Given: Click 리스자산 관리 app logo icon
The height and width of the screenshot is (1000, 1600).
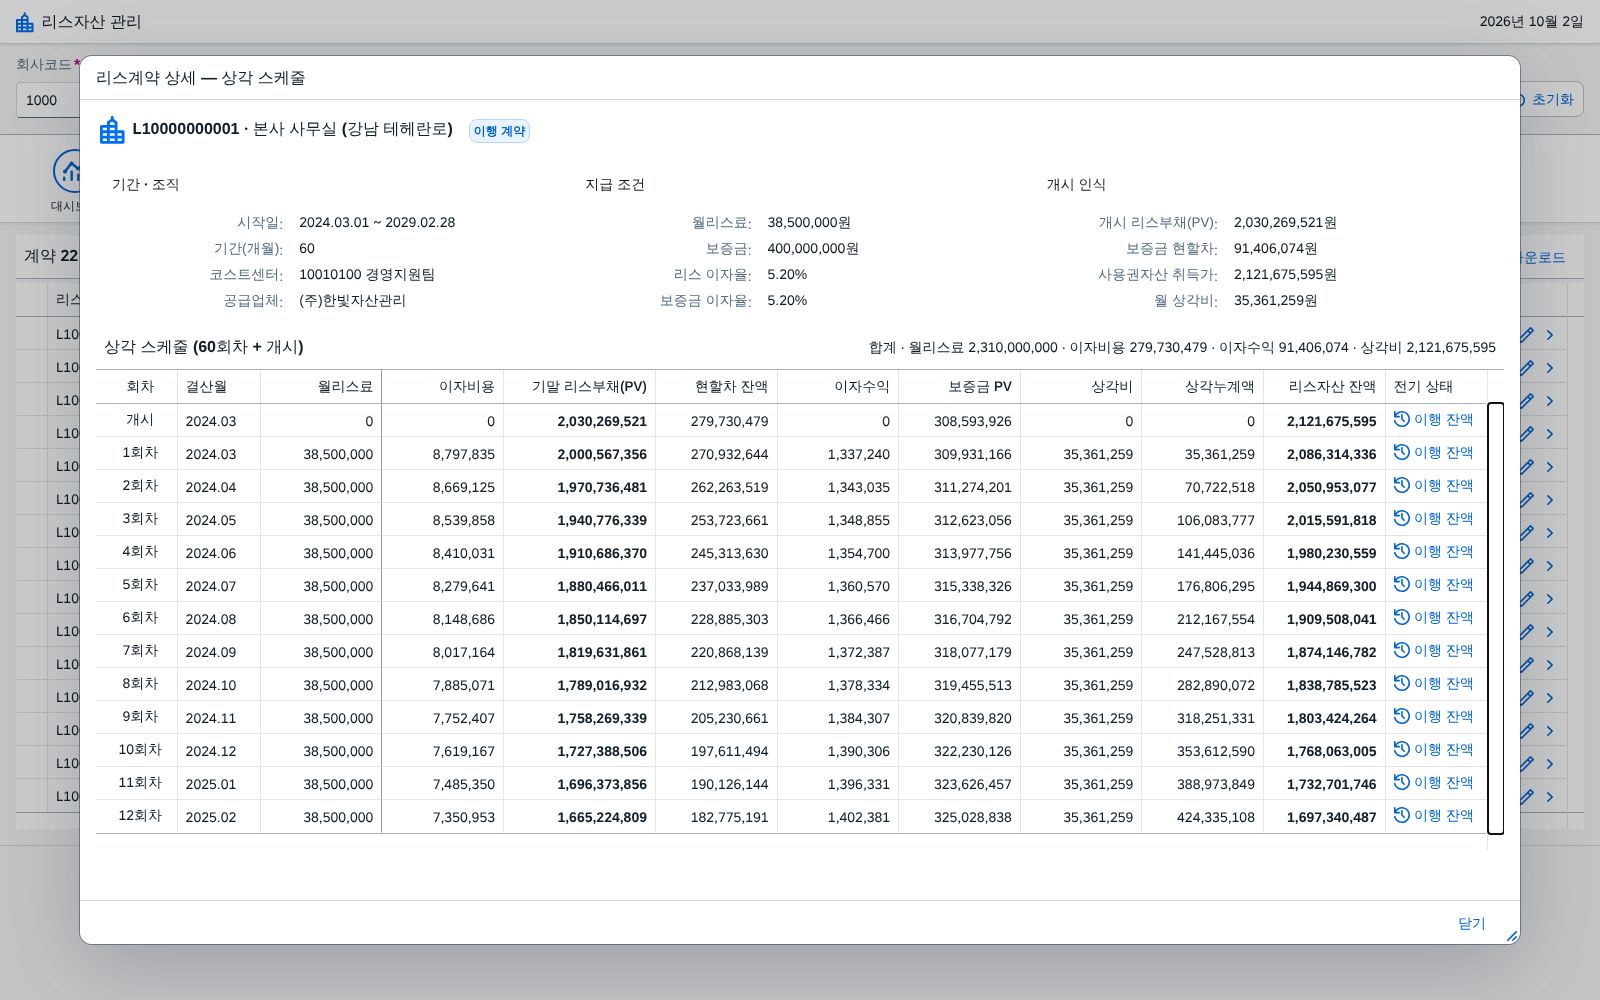Looking at the screenshot, I should (x=25, y=22).
